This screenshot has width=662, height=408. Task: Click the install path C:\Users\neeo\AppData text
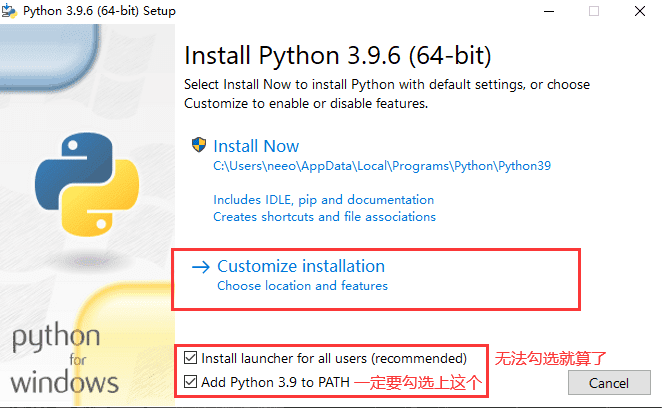coord(382,166)
